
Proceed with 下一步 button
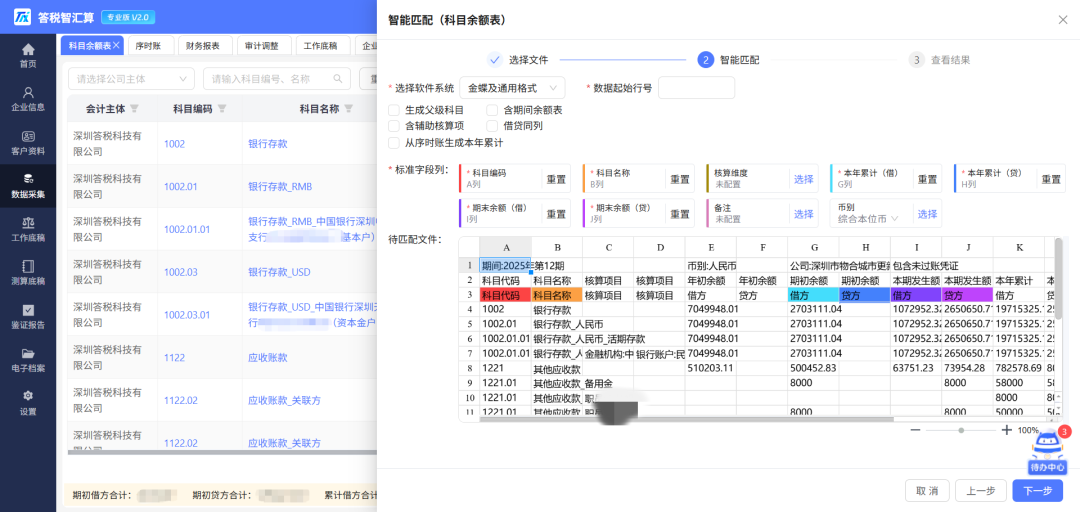[1038, 491]
